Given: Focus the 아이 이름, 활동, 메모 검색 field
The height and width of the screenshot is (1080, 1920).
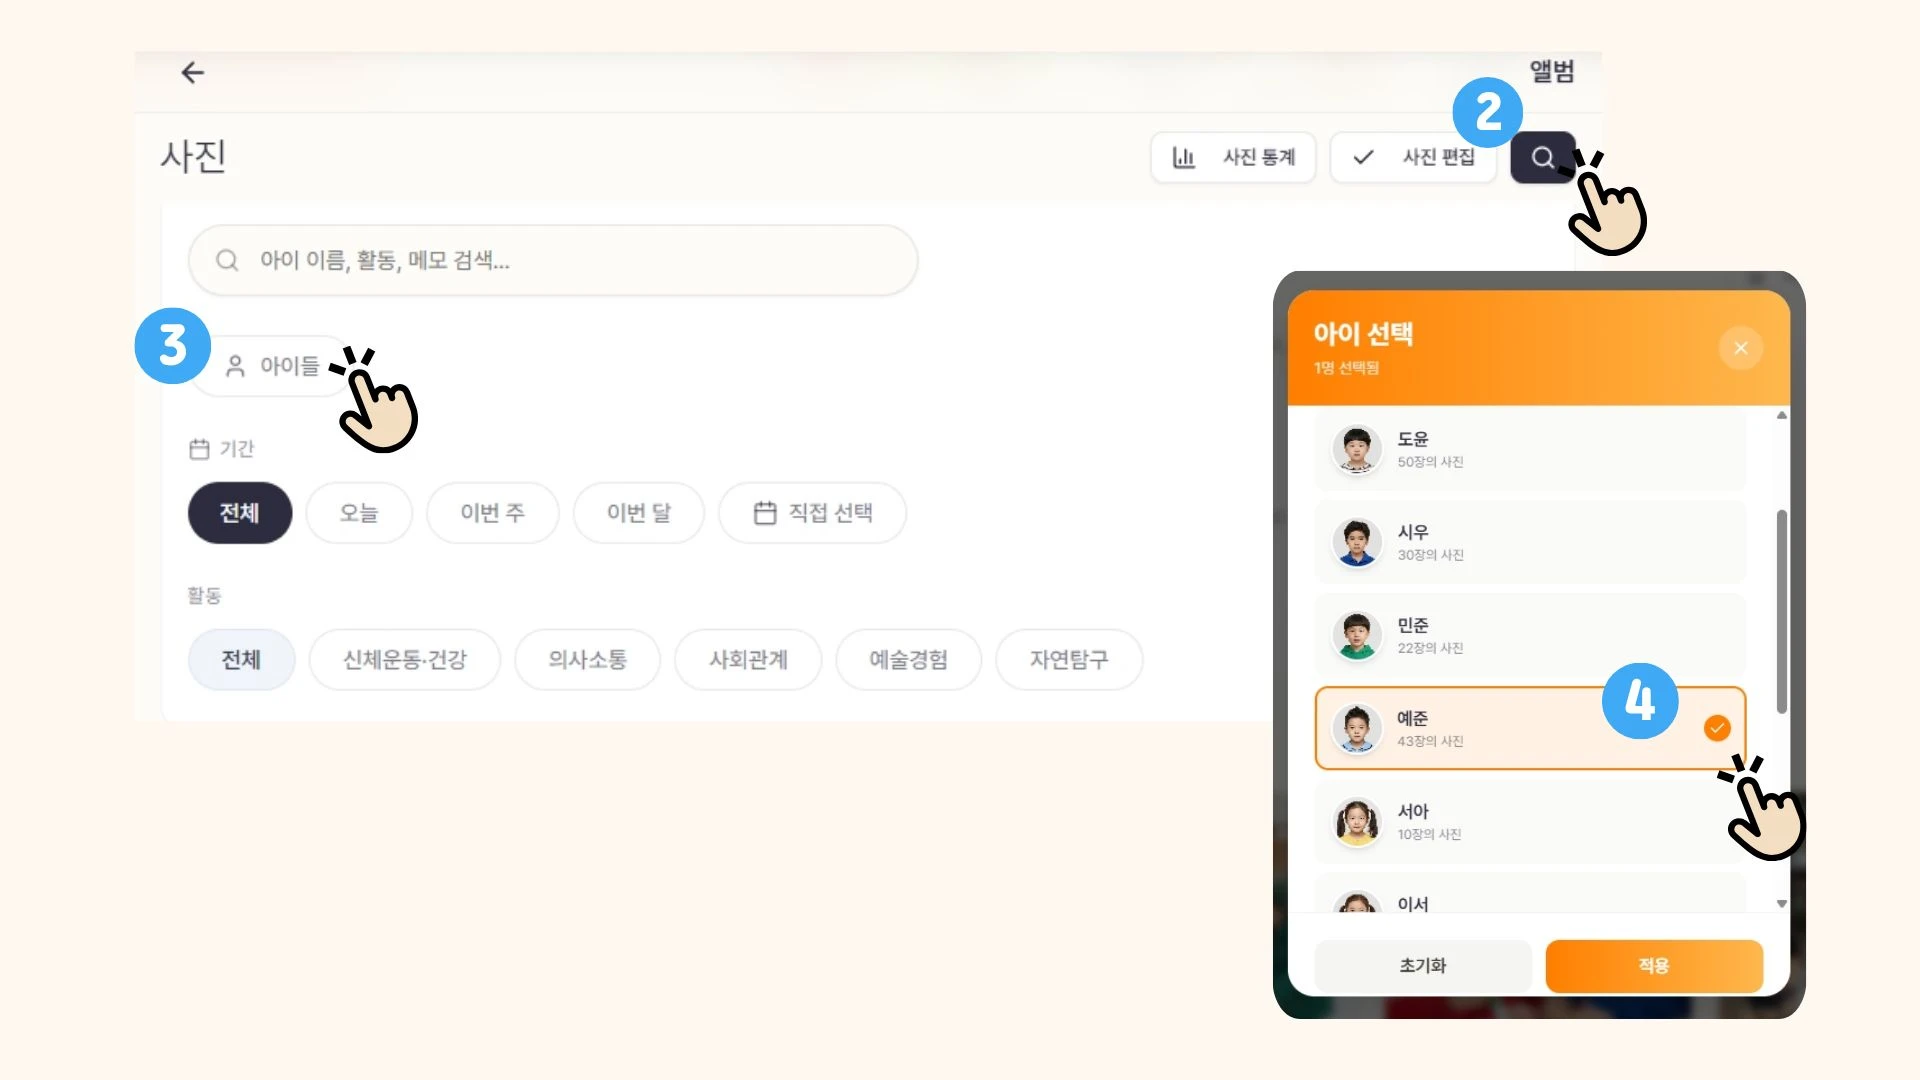Looking at the screenshot, I should pos(553,260).
